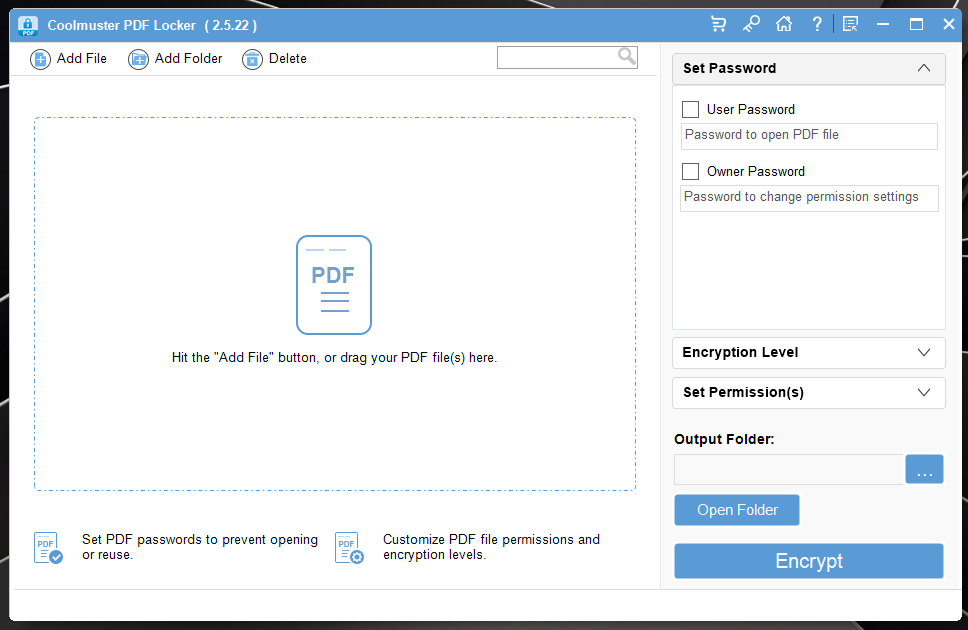Browse for output folder with ellipsis button
Screen dimensions: 968x630
pyautogui.click(x=924, y=469)
